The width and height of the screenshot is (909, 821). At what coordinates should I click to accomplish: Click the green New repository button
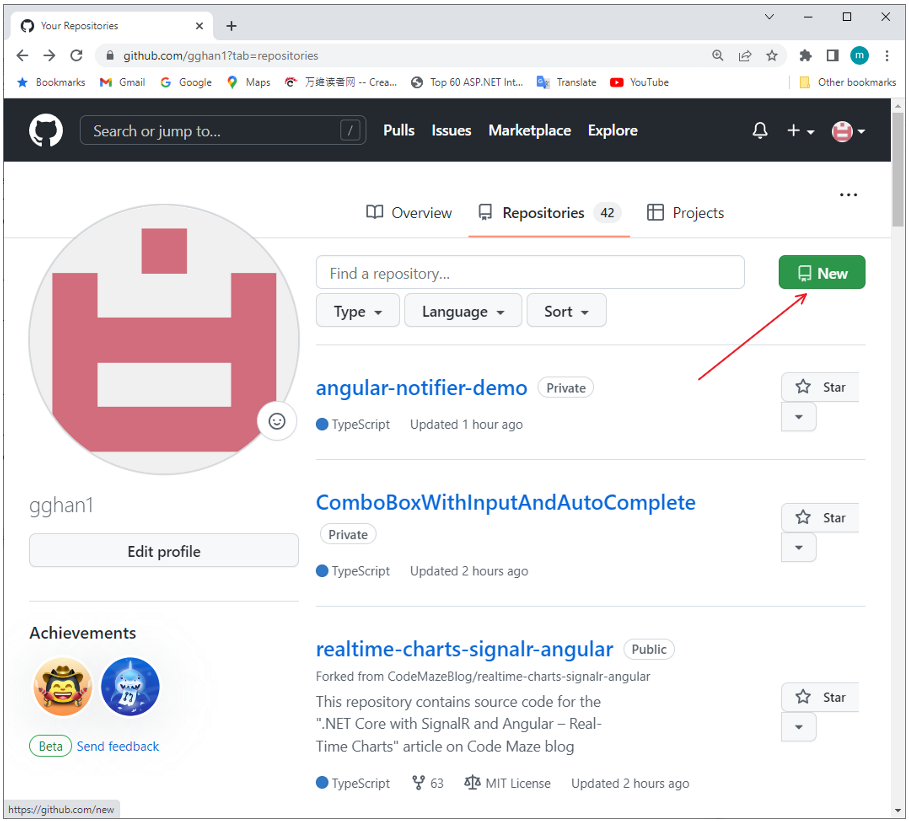click(821, 272)
